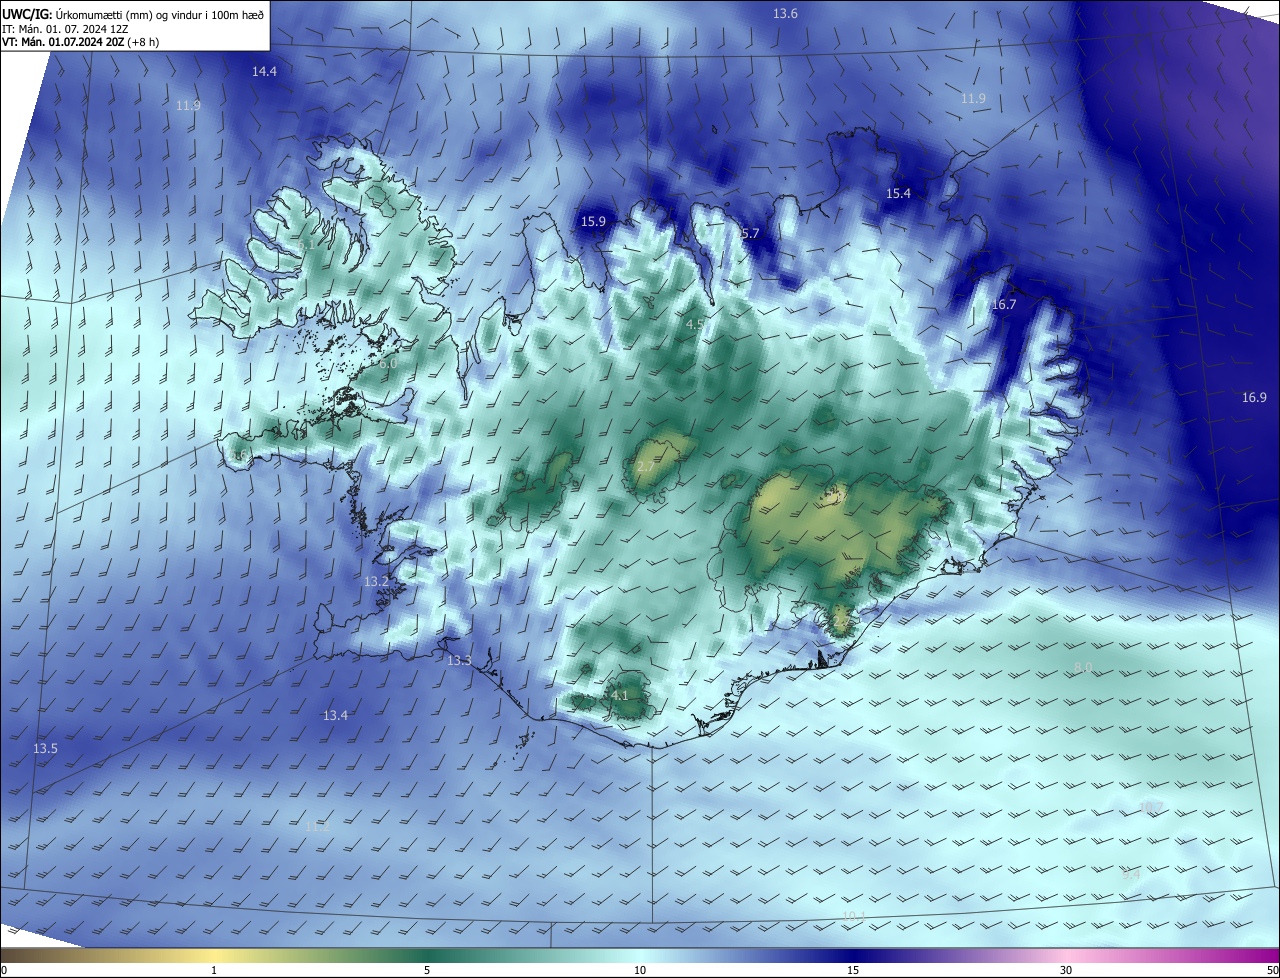
Task: Click the faint 10.1 value label
Action: tap(853, 917)
